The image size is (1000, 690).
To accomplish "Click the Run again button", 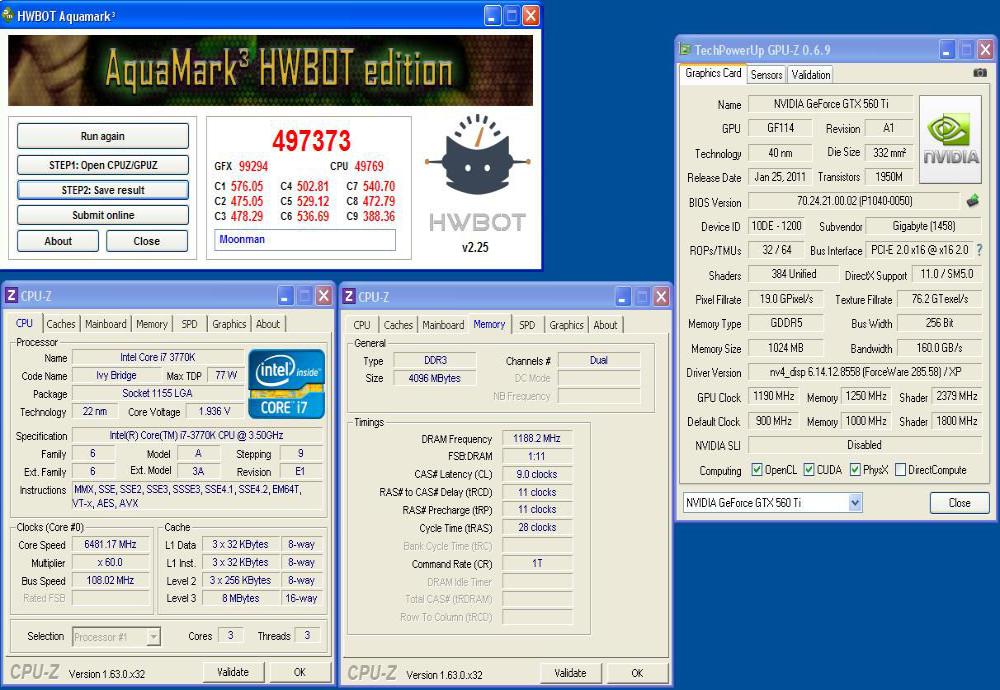I will [103, 136].
